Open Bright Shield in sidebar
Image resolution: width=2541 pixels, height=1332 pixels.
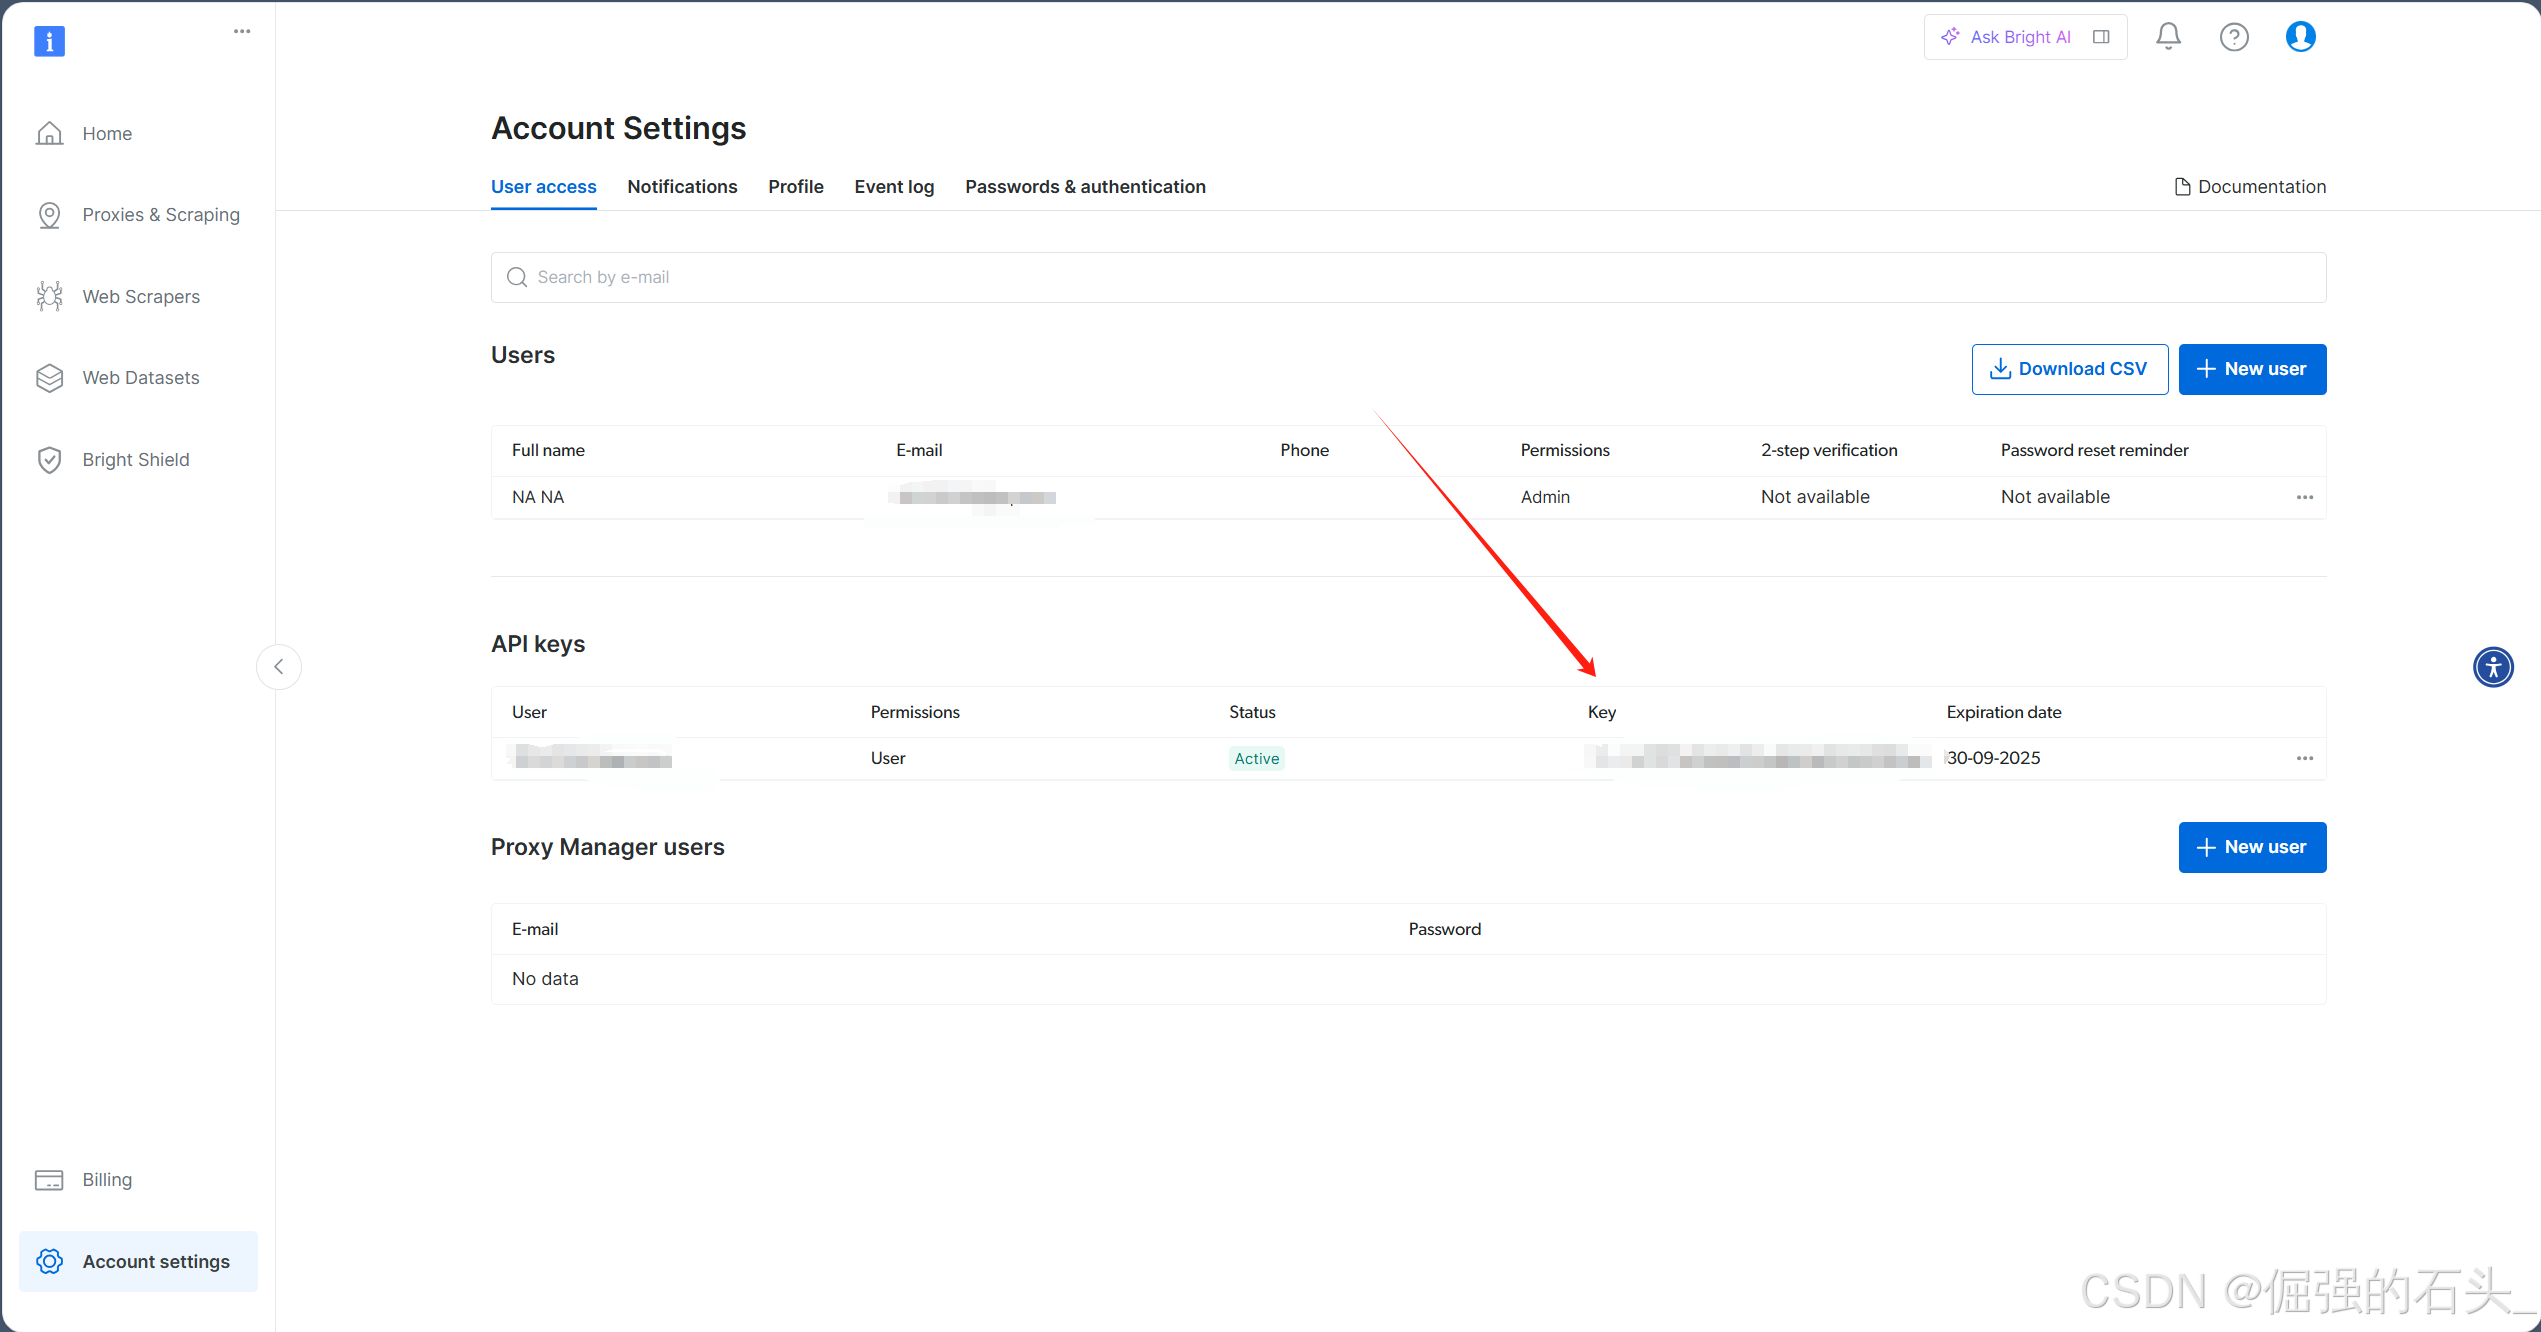135,460
